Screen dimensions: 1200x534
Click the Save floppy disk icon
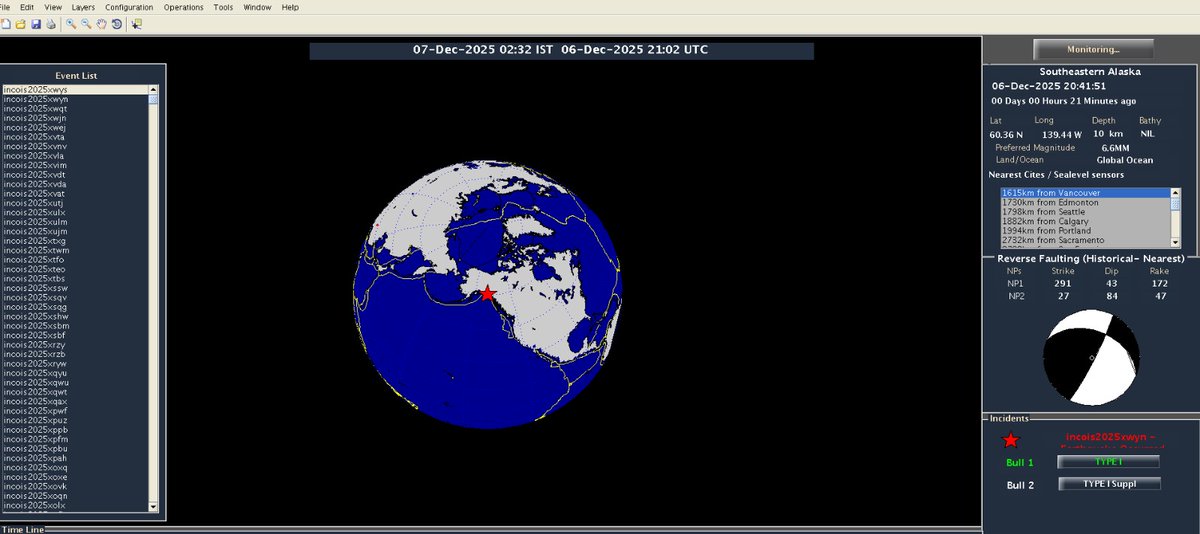[x=36, y=24]
